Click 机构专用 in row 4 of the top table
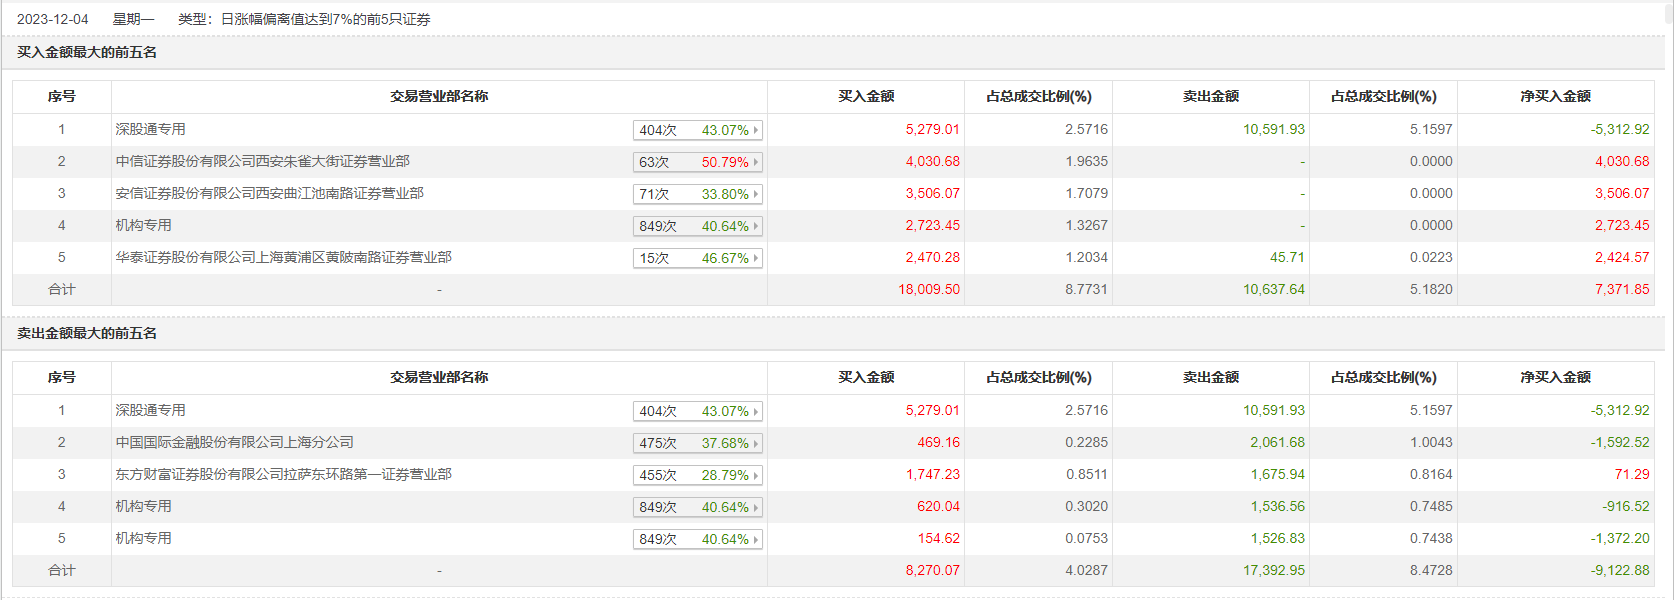The height and width of the screenshot is (600, 1674). pos(143,225)
